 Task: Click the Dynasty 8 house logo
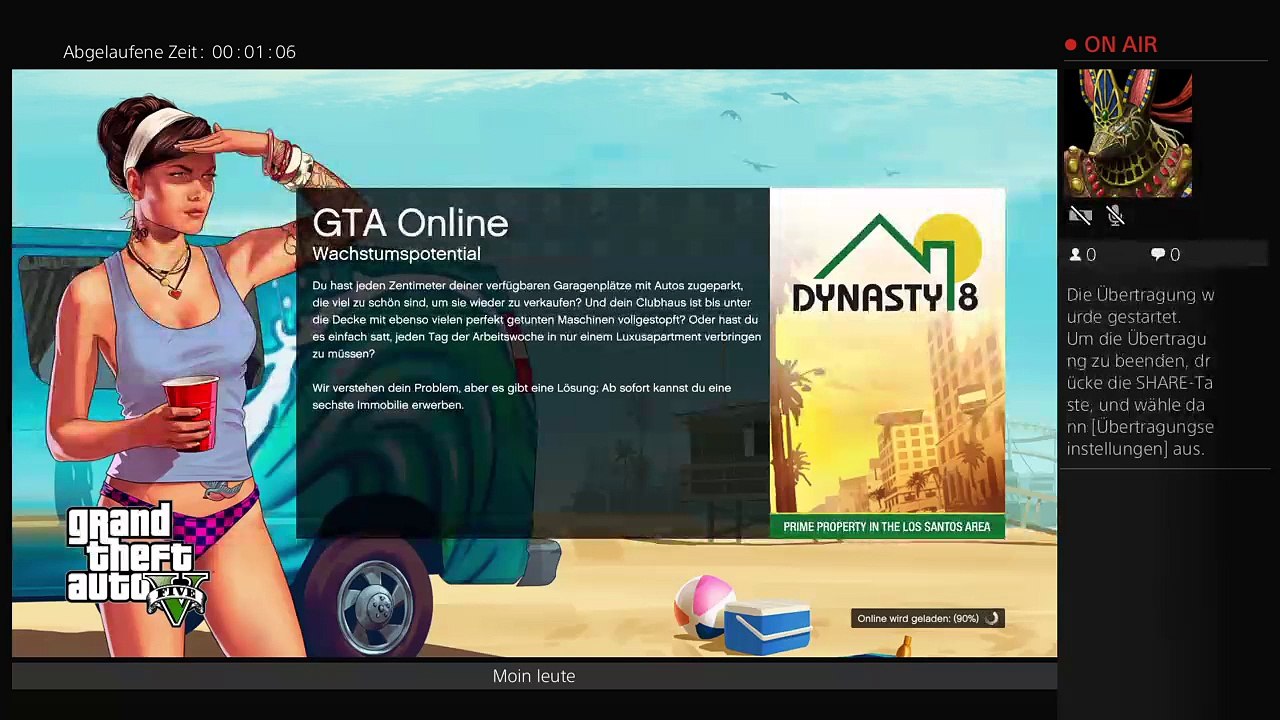pyautogui.click(x=886, y=262)
